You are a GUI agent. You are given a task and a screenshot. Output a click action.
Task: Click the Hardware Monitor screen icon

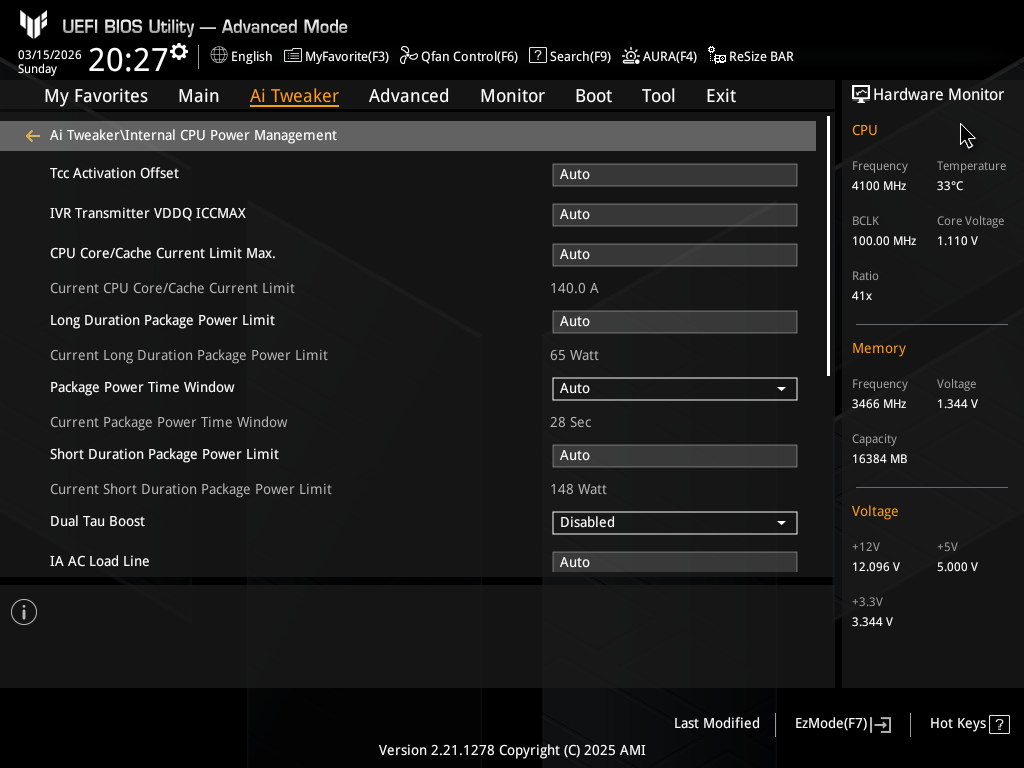coord(861,95)
